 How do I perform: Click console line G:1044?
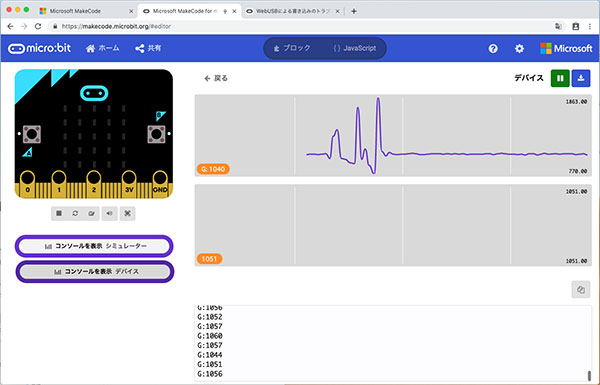[x=210, y=355]
